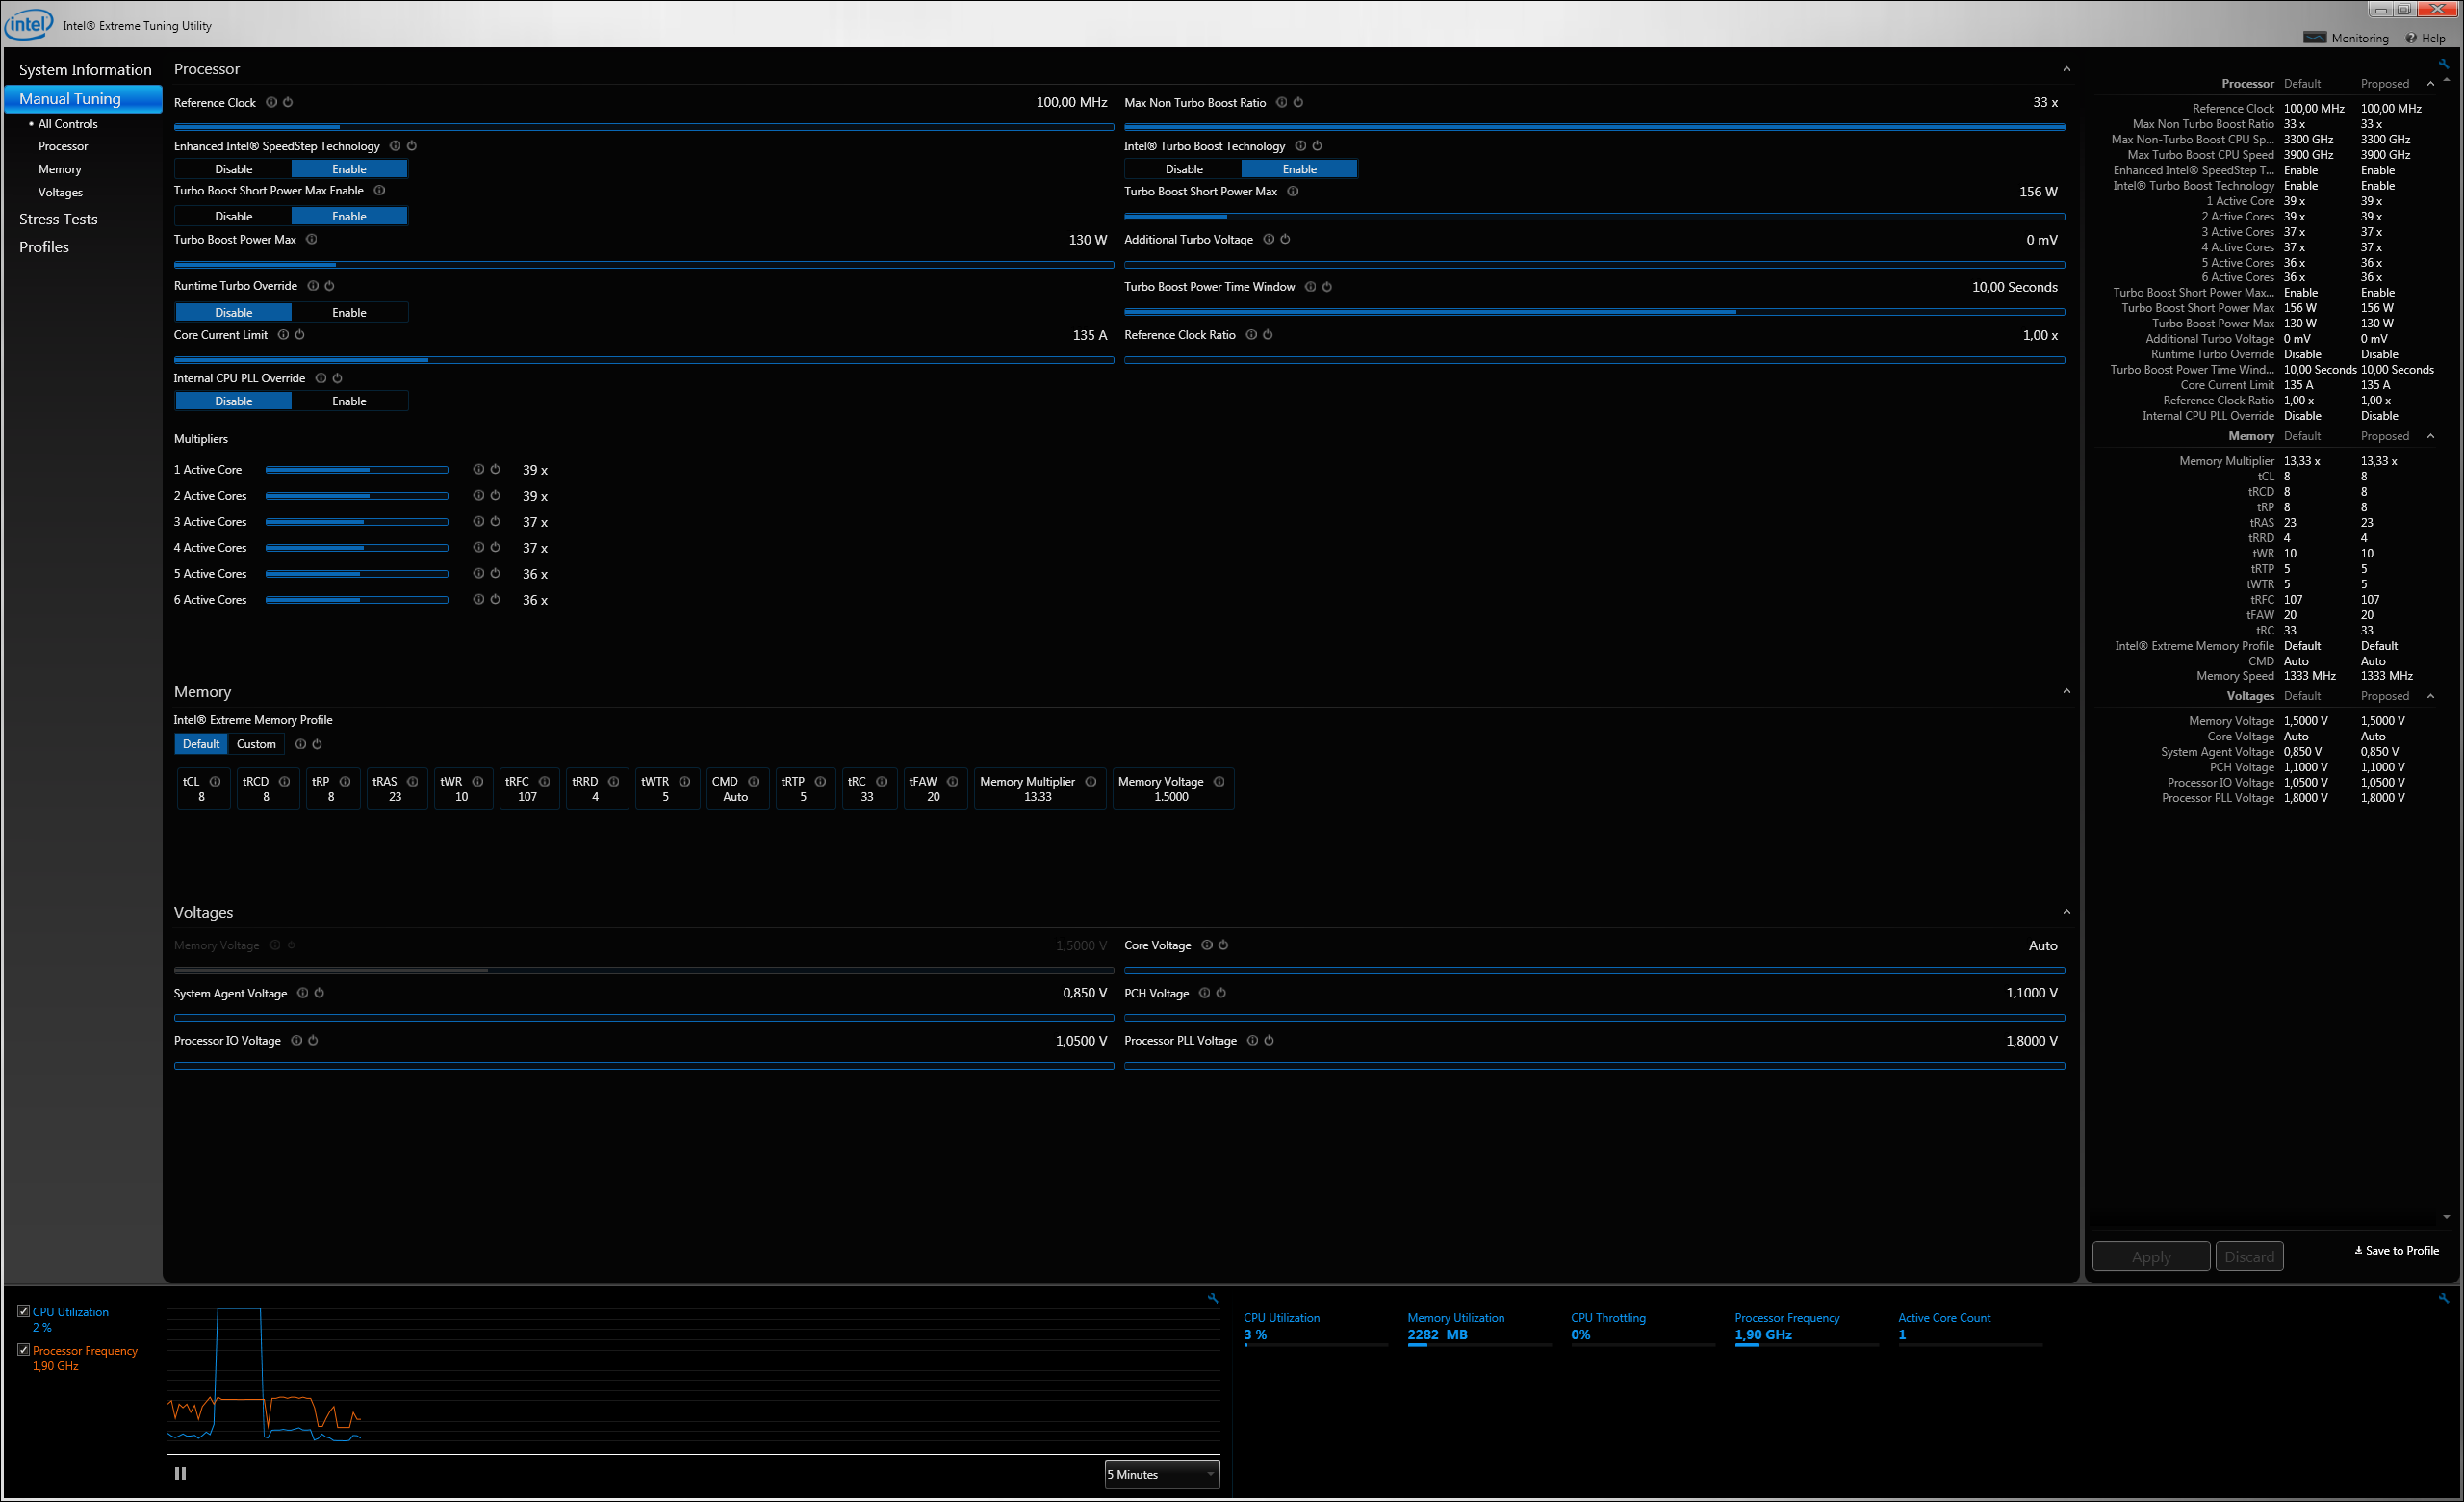Reset 3 Active Cores multiplier icon

pyautogui.click(x=495, y=521)
